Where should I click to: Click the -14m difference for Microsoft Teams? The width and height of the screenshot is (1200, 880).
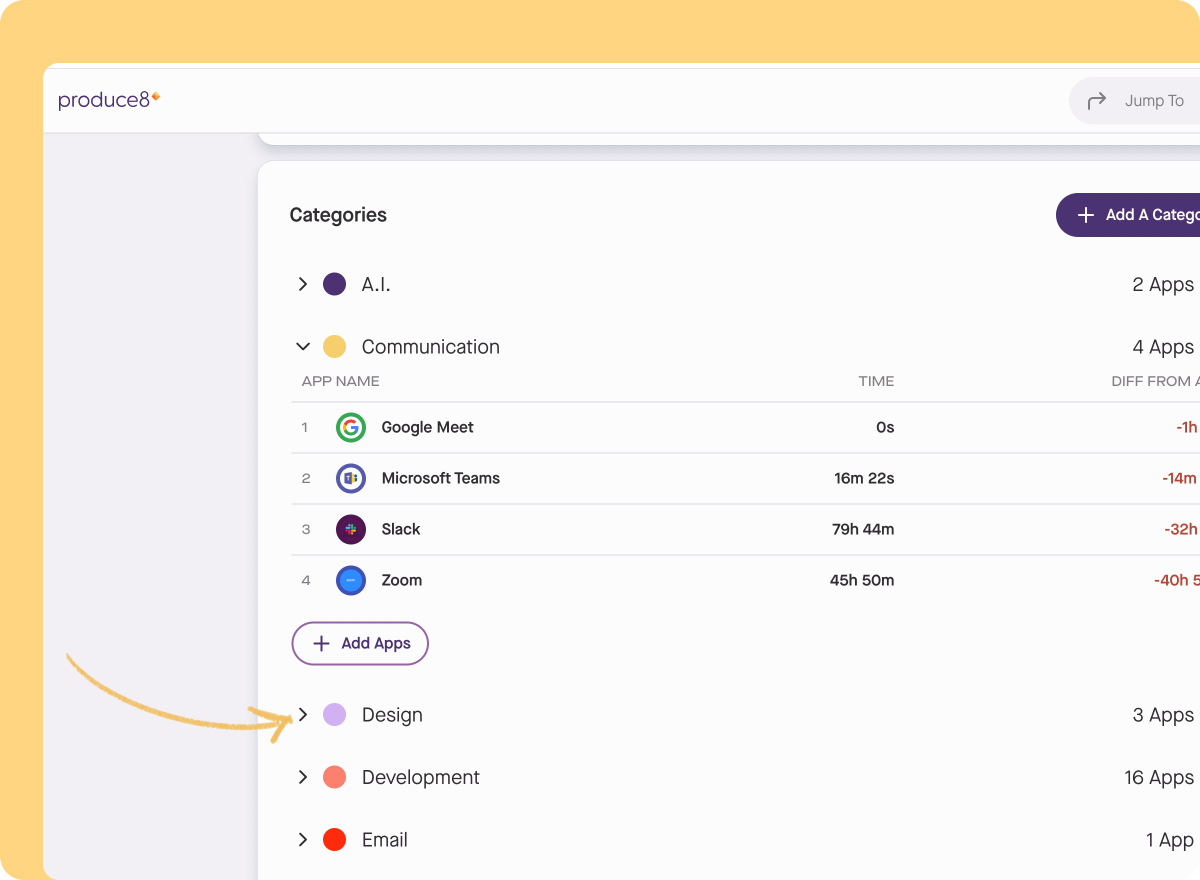pos(1180,479)
